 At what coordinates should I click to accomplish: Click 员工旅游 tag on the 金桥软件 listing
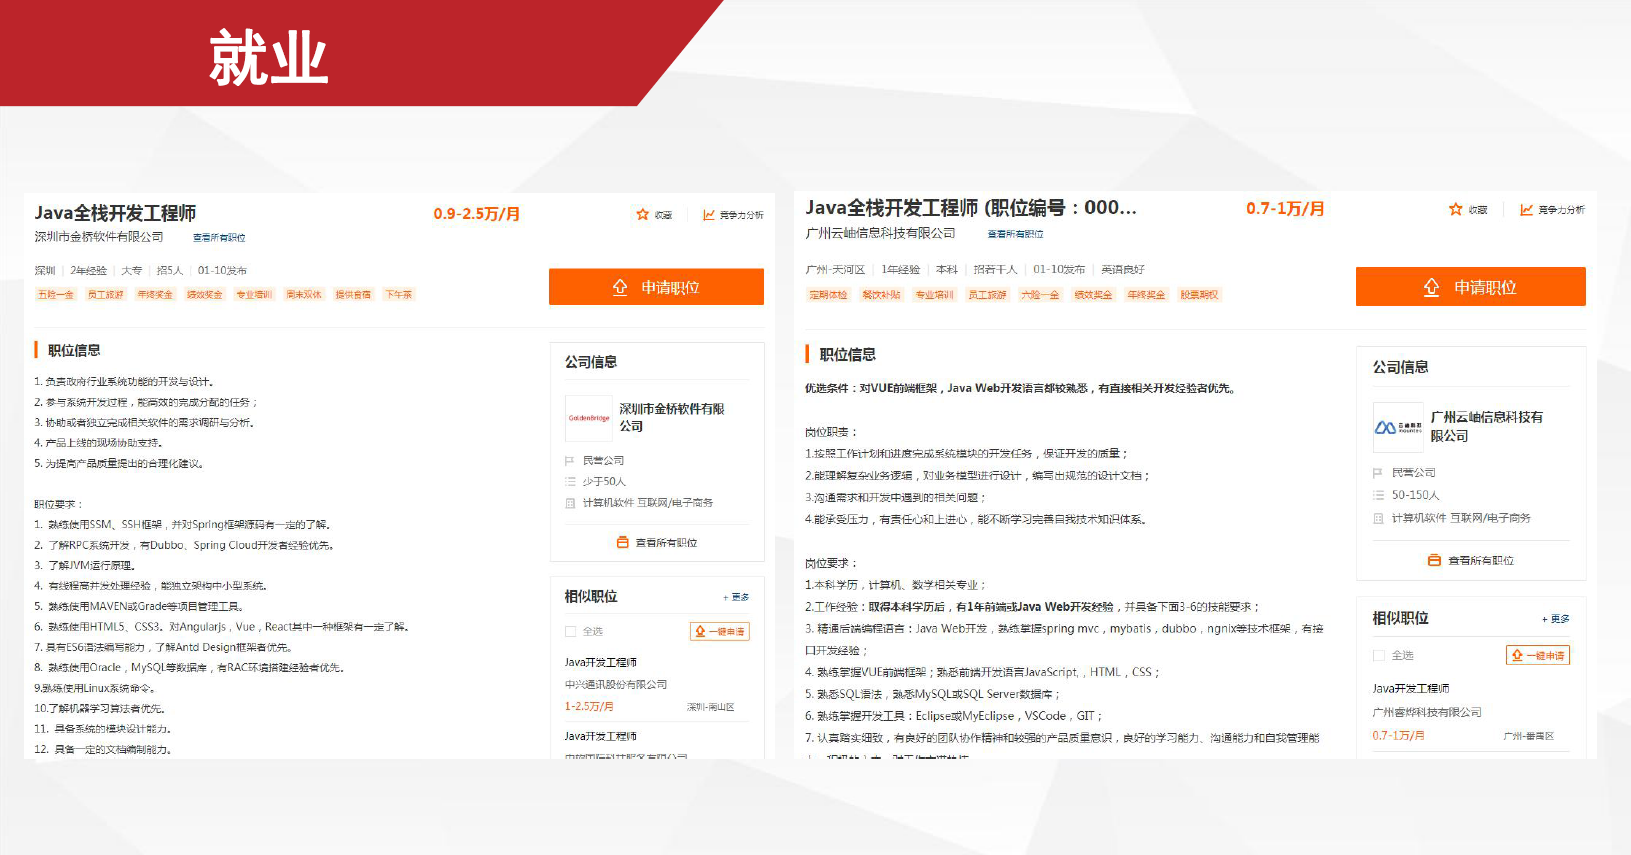click(105, 295)
